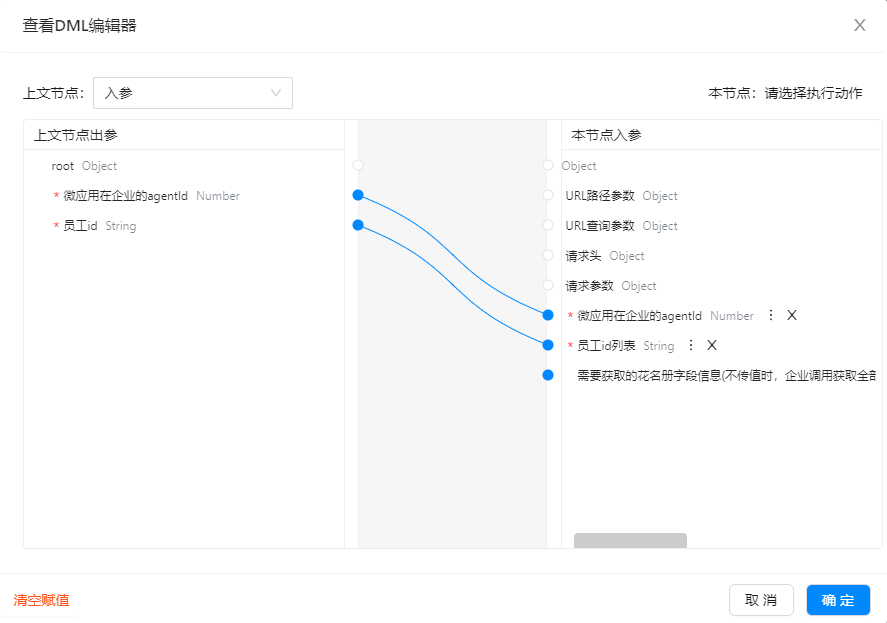Toggle the empty port beside 请求参数

point(547,285)
